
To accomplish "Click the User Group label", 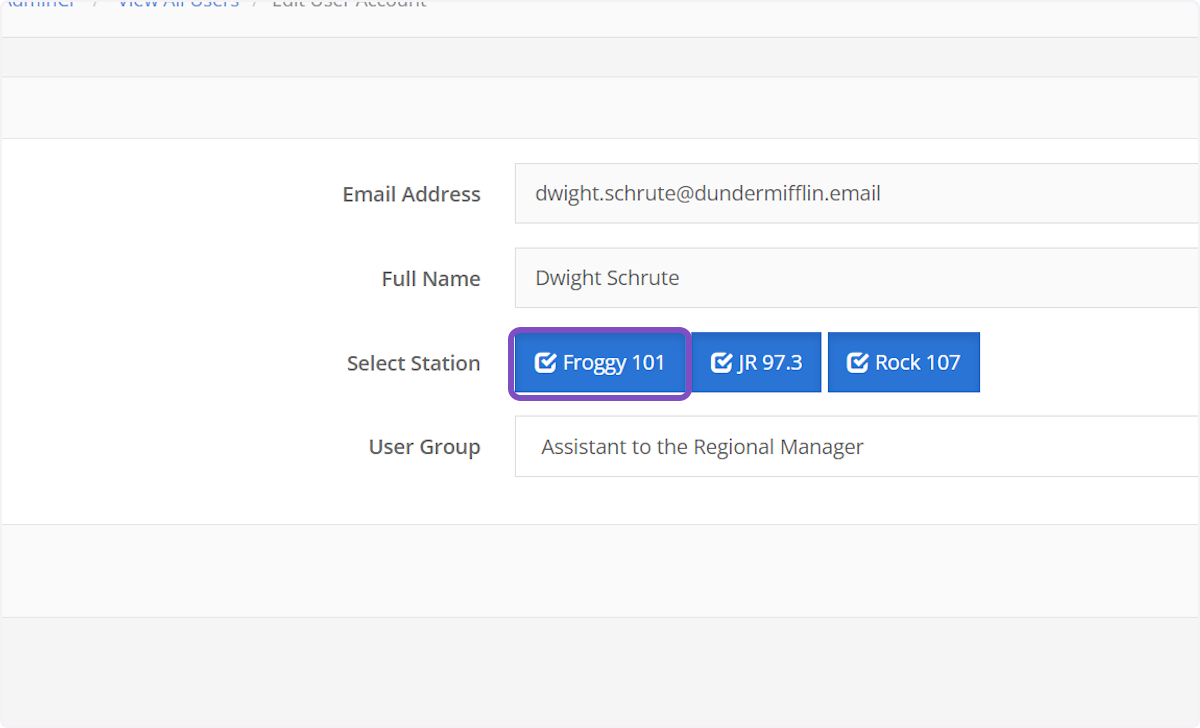I will click(x=424, y=447).
